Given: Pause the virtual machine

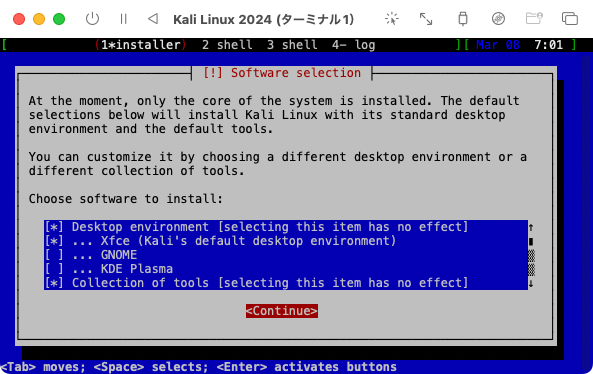Looking at the screenshot, I should pos(123,19).
